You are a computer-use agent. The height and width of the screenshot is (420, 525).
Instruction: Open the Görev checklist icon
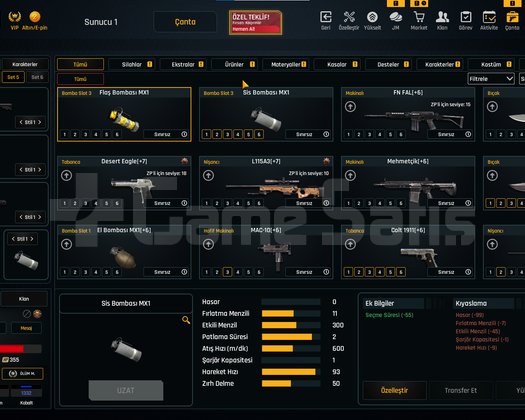tap(465, 17)
